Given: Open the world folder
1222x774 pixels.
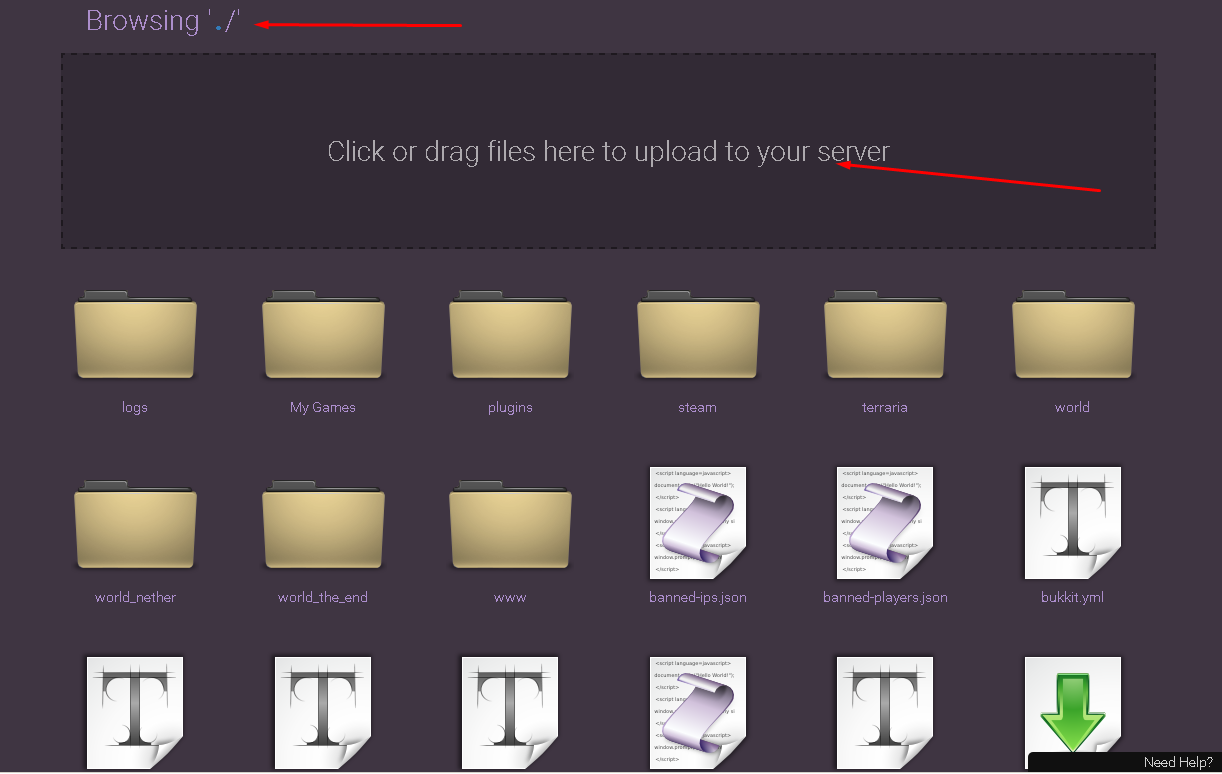Looking at the screenshot, I should [x=1073, y=335].
